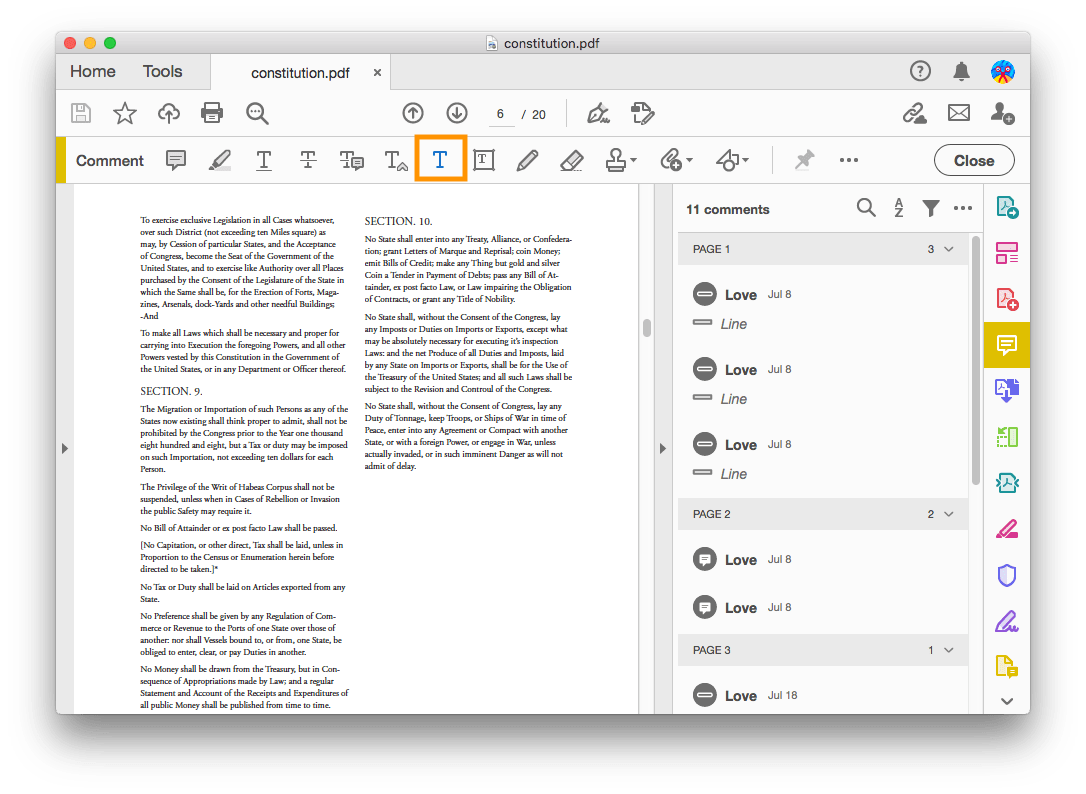Screen dimensions: 1086x794
Task: Sort comments with the sort icon
Action: coord(898,208)
